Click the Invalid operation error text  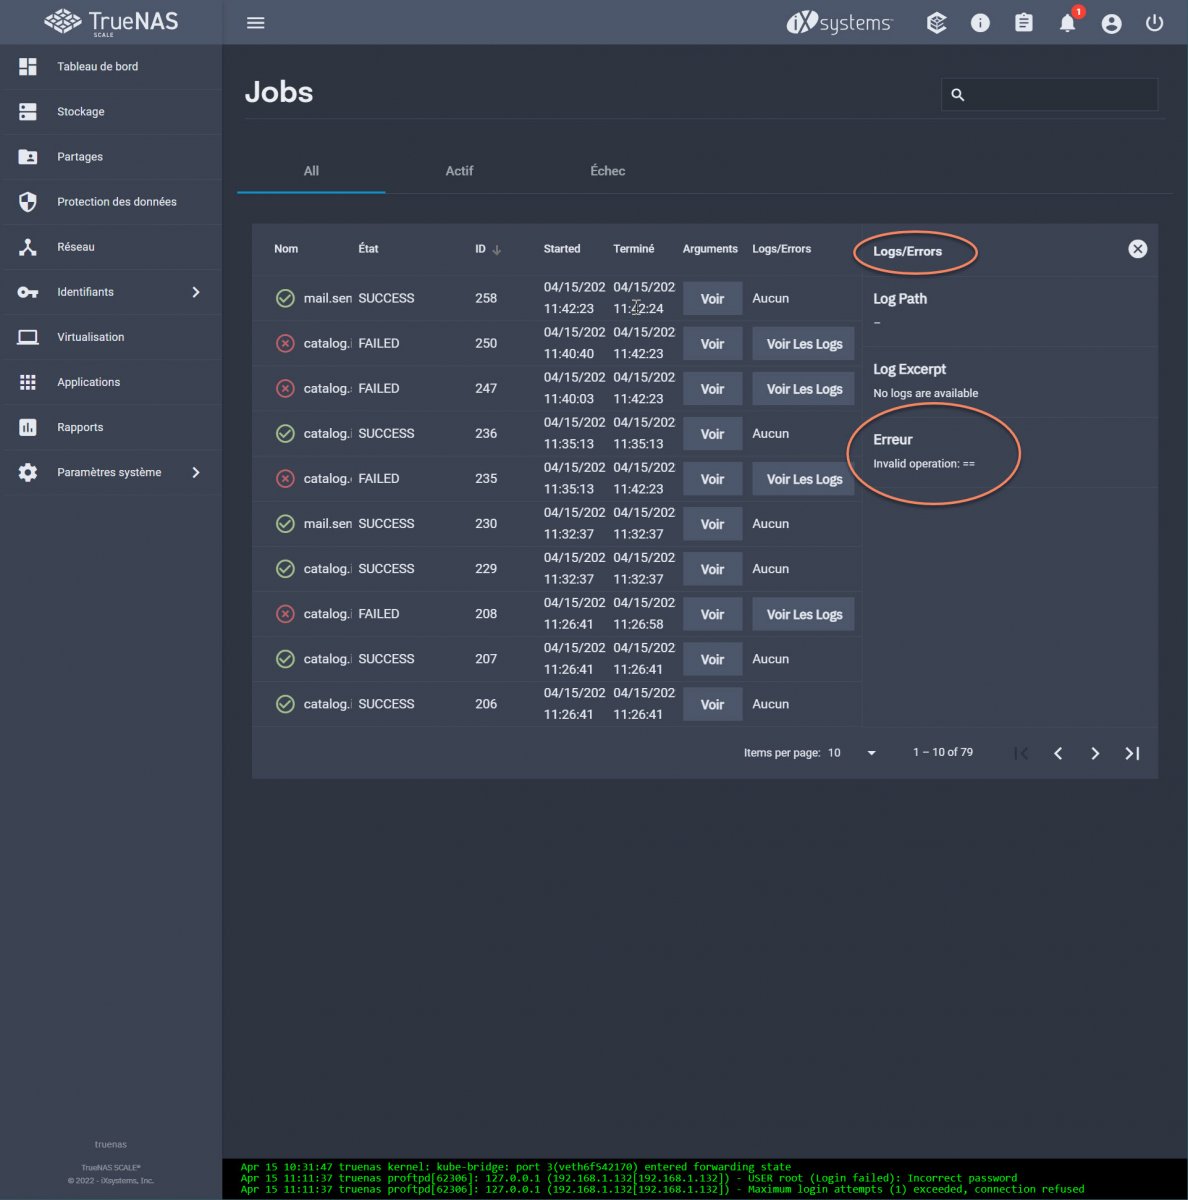[923, 464]
